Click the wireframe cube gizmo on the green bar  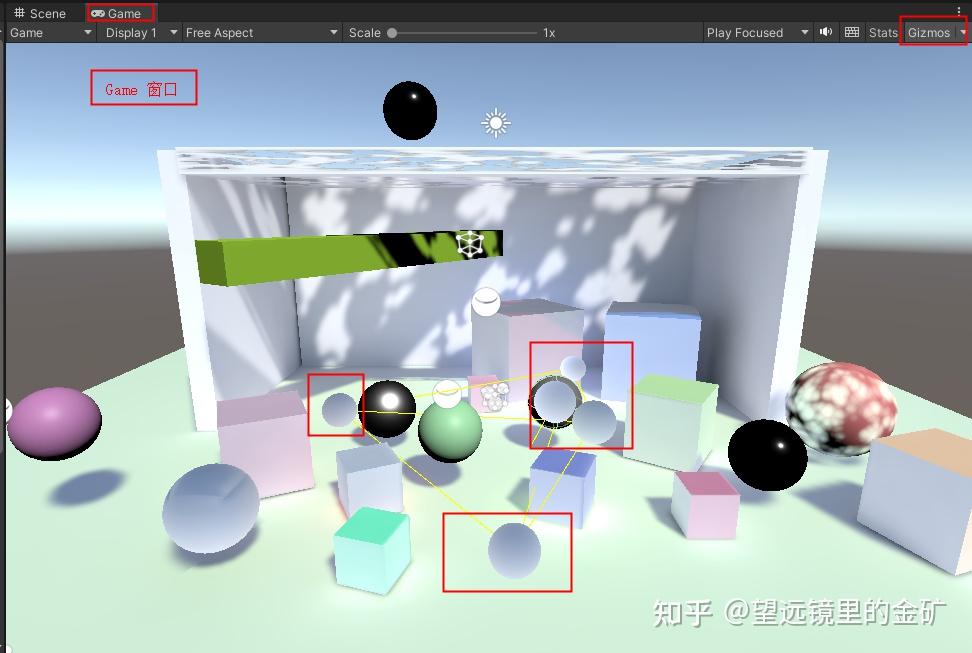[x=470, y=244]
